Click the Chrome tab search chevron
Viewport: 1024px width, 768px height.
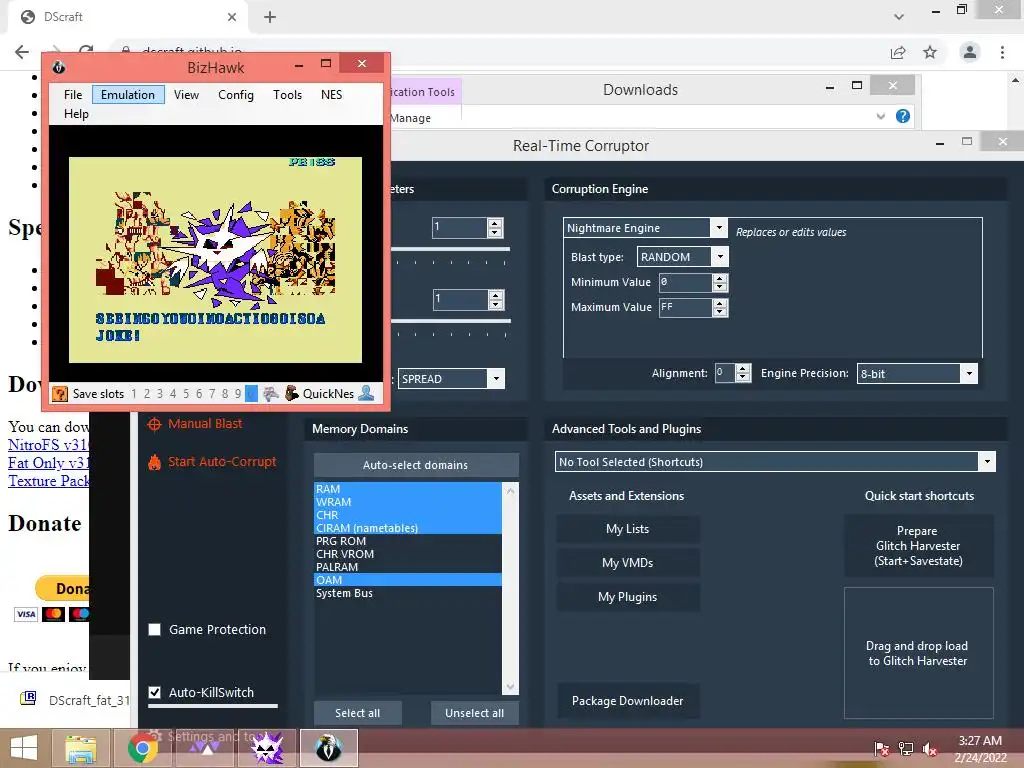tap(899, 17)
